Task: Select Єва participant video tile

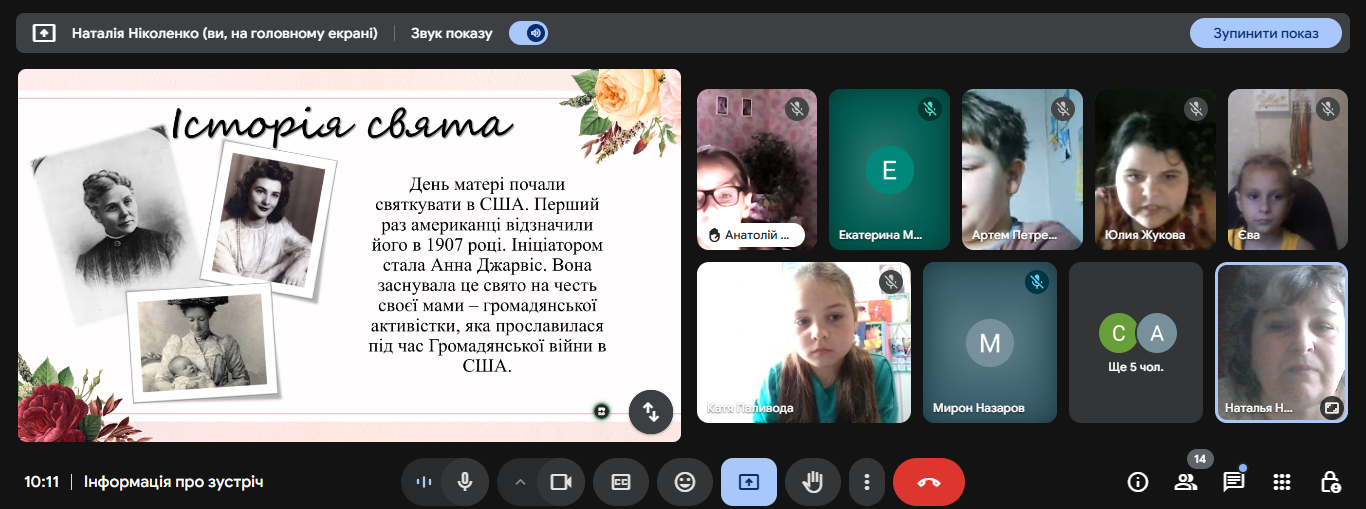Action: pyautogui.click(x=1288, y=169)
